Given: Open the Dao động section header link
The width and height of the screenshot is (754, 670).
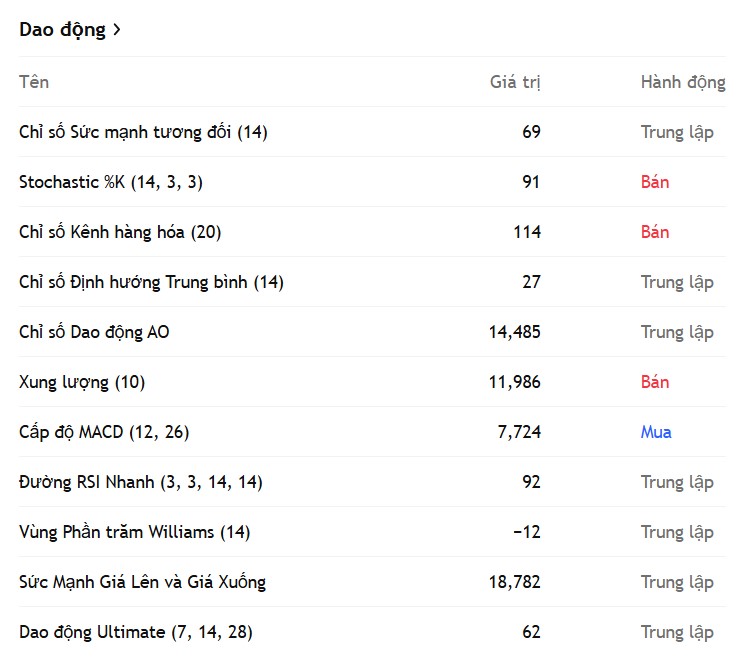Looking at the screenshot, I should click(x=62, y=29).
